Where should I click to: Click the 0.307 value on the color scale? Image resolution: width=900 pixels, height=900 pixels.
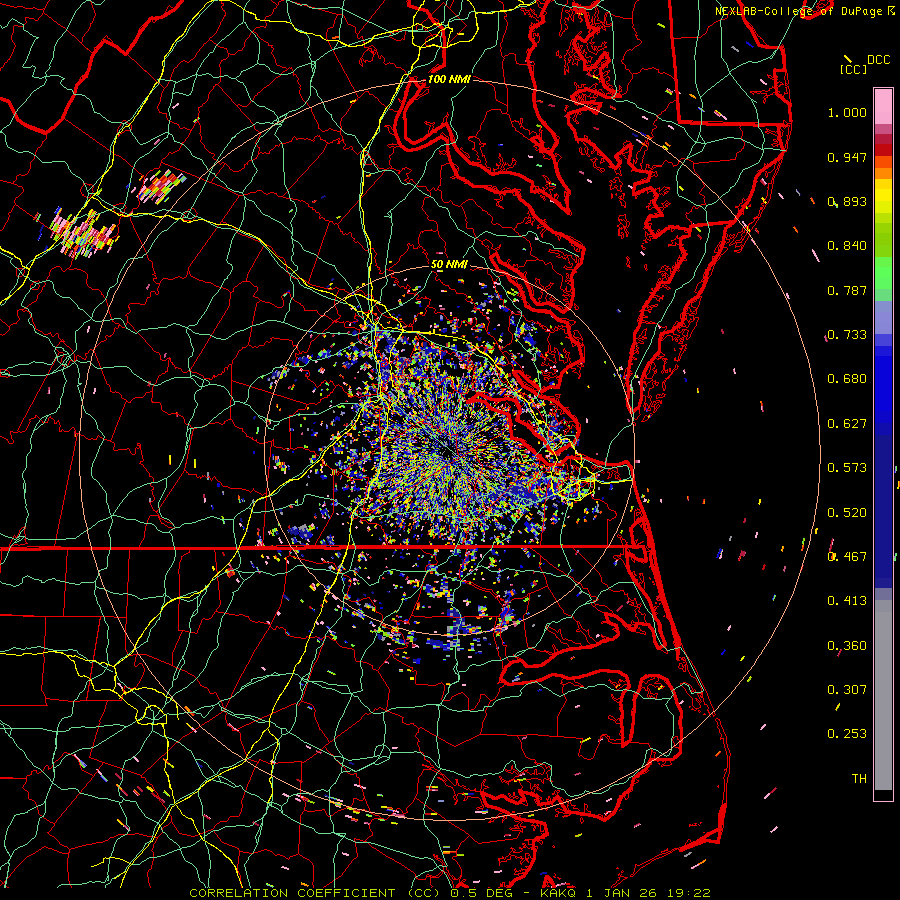tap(847, 690)
